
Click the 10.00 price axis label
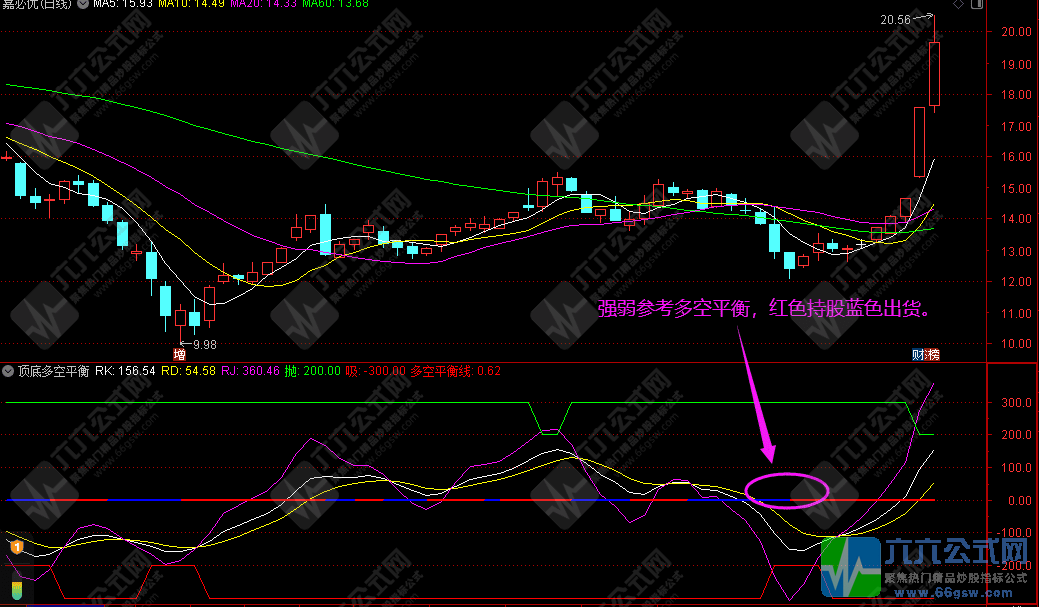[x=1016, y=344]
